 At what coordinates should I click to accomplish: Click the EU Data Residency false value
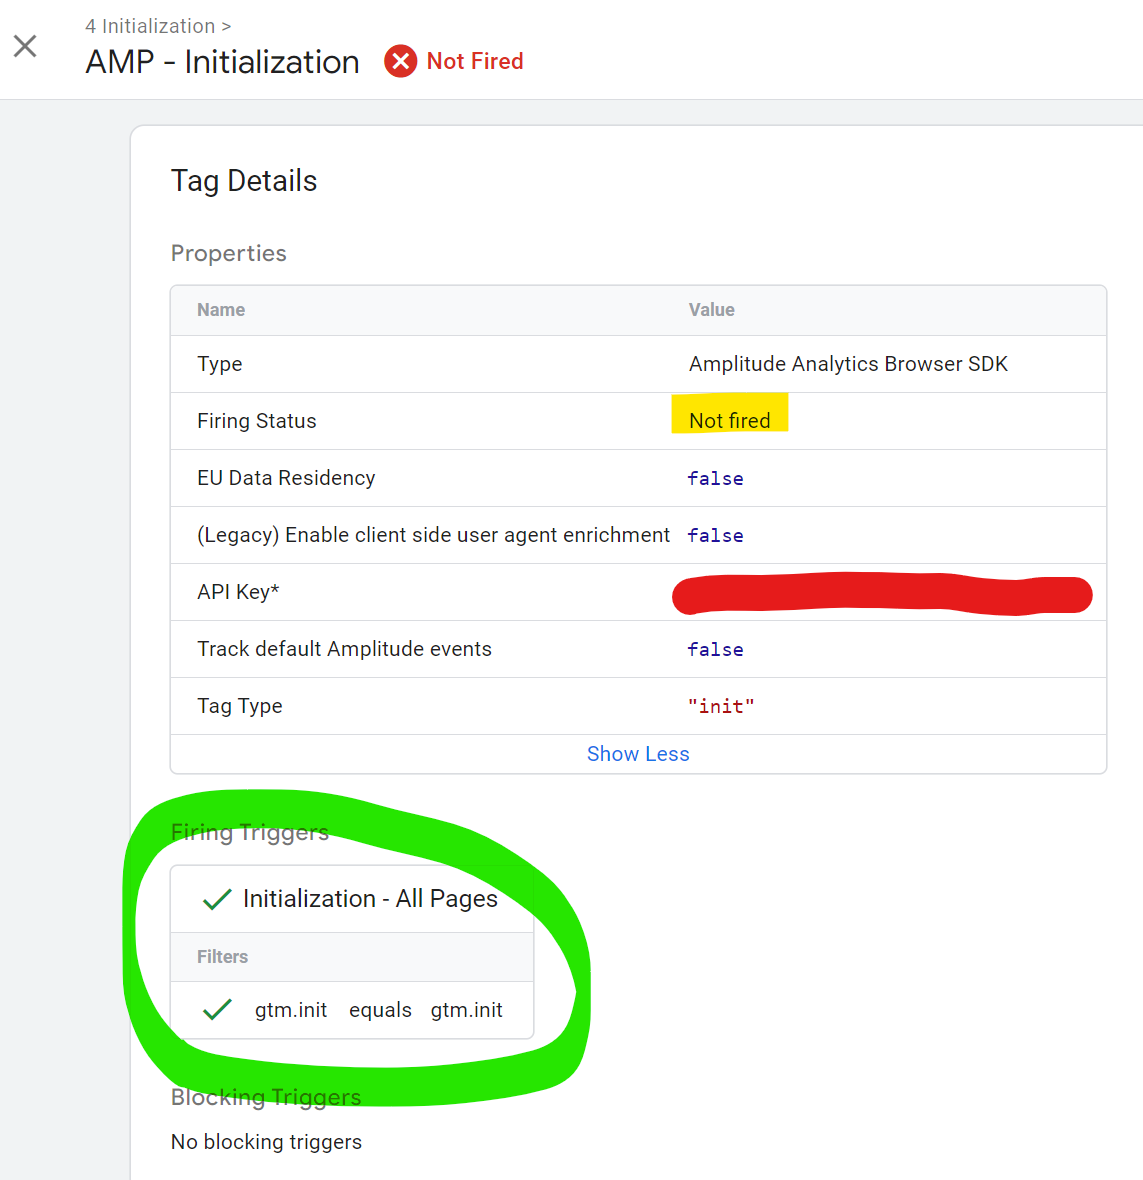tap(716, 479)
